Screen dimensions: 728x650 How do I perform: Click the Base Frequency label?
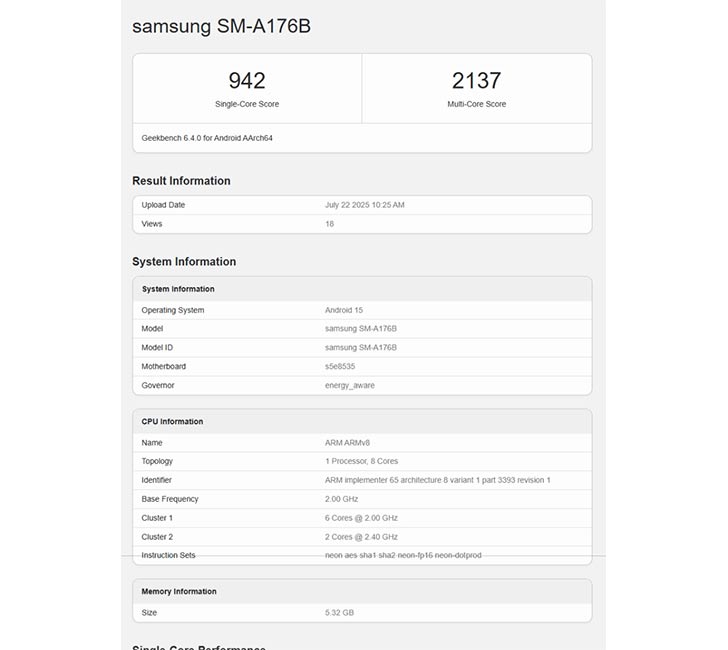point(170,499)
